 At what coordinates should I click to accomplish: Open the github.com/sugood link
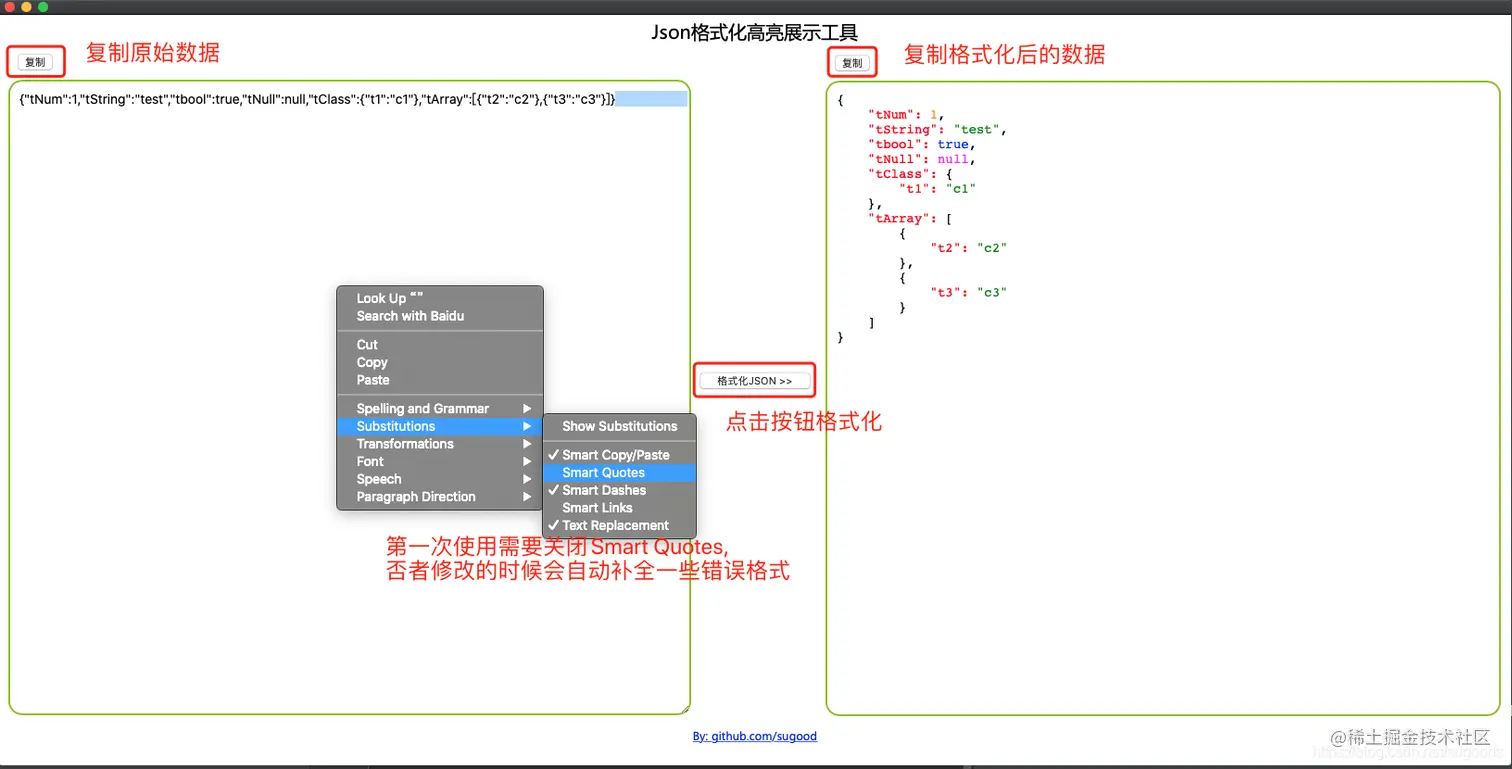tap(755, 736)
